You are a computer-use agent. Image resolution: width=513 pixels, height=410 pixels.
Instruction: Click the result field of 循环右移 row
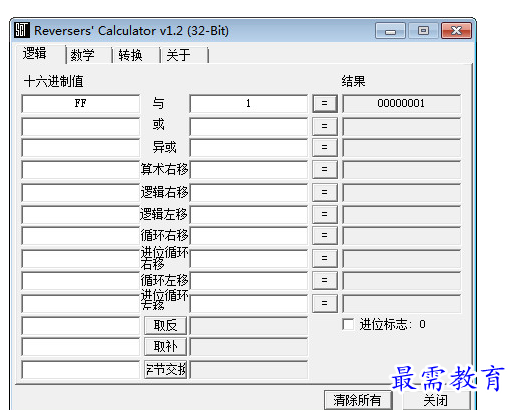coord(401,236)
